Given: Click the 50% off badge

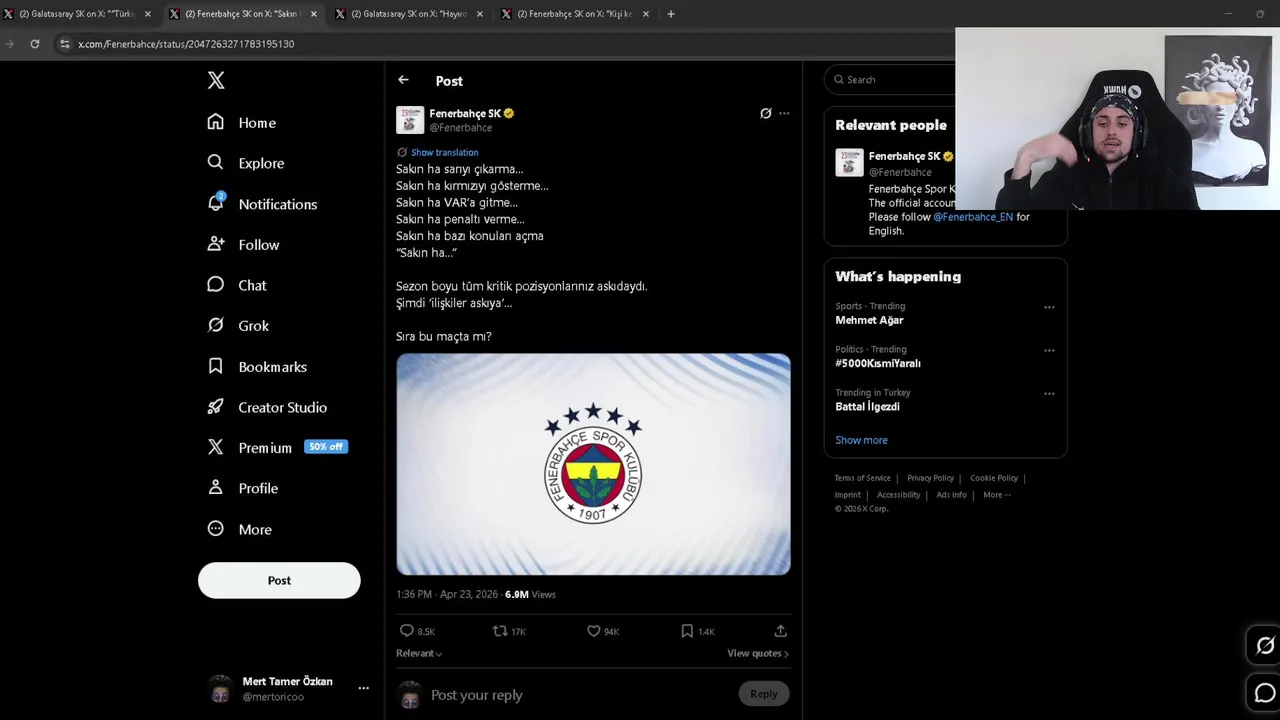Looking at the screenshot, I should [326, 447].
